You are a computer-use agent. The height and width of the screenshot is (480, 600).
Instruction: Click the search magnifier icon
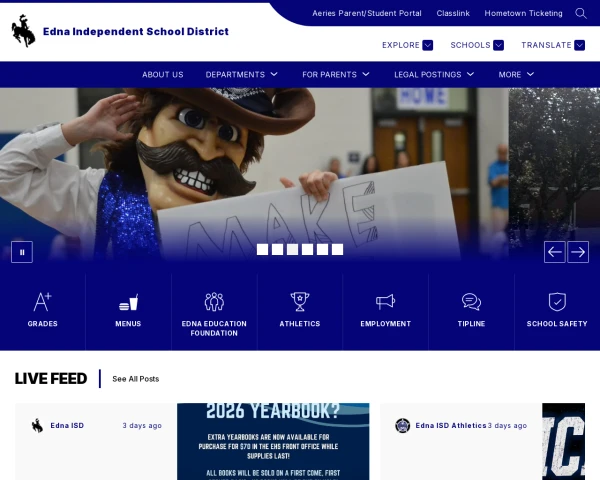581,13
